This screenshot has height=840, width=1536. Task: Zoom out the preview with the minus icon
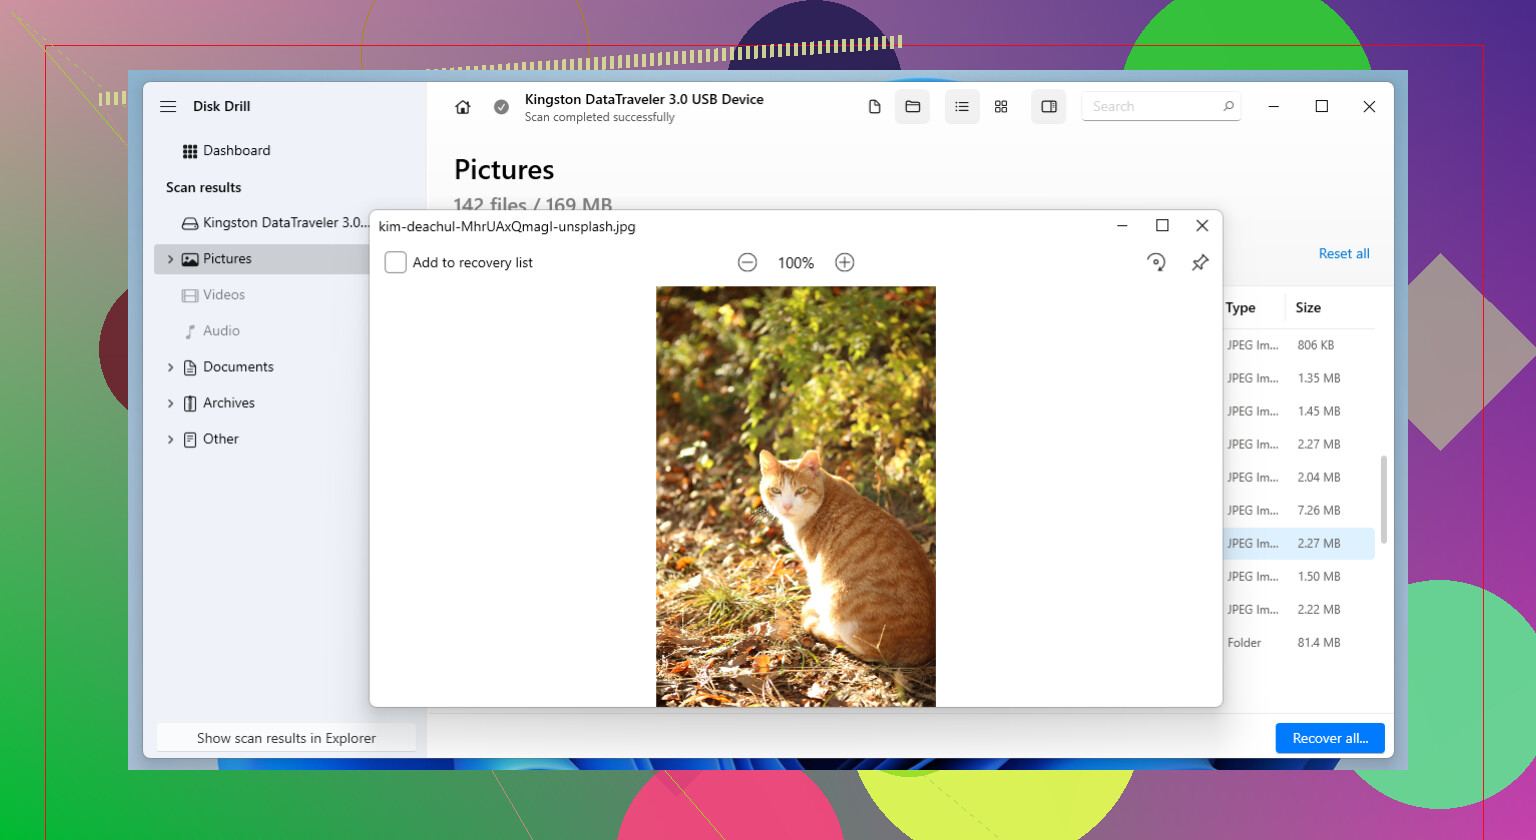click(747, 263)
